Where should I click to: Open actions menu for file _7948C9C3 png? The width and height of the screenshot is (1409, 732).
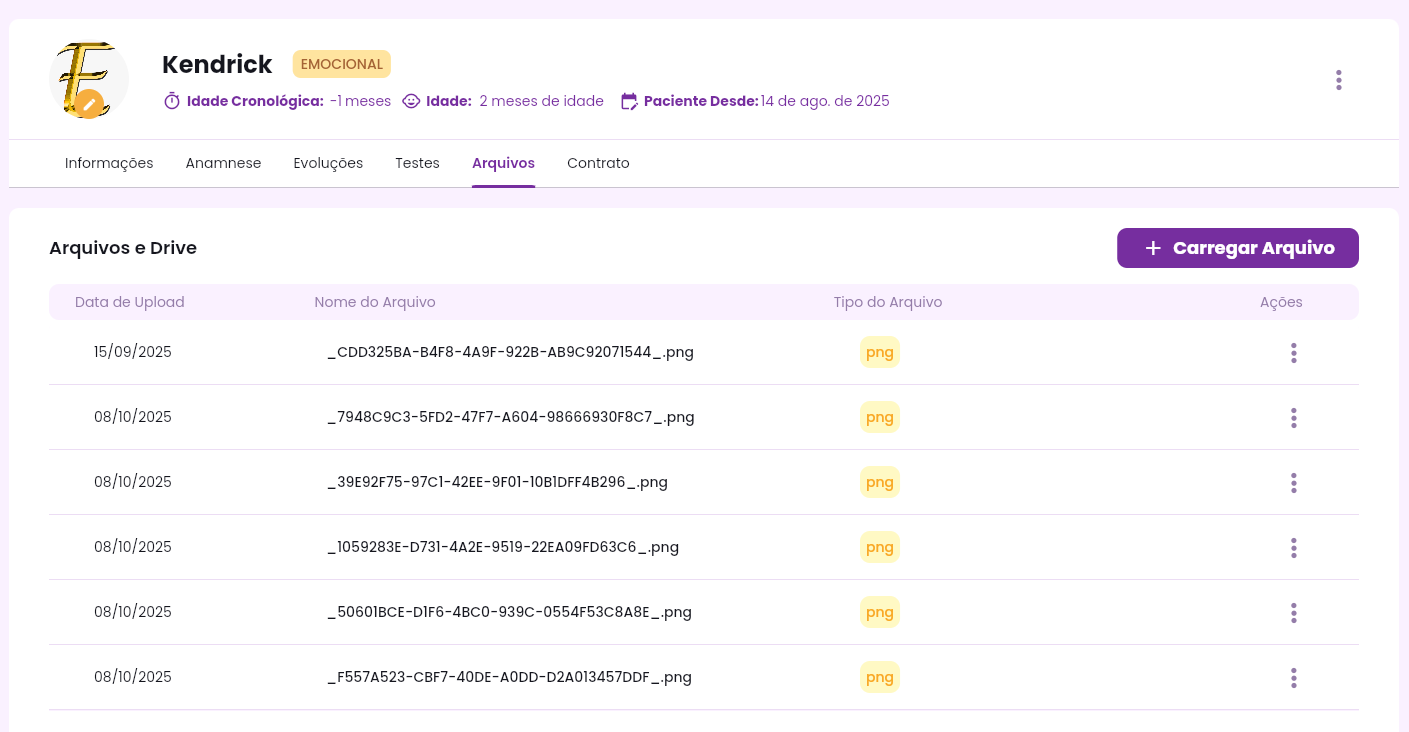pyautogui.click(x=1293, y=418)
